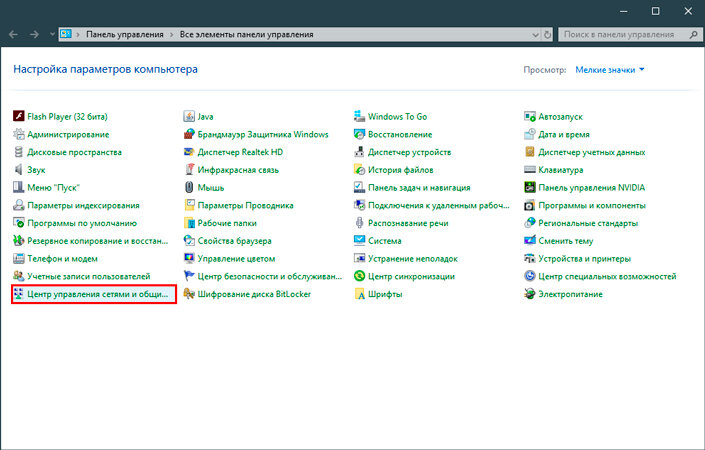Open Параметры Проводника
Screen dimensions: 705x450
[x=238, y=205]
